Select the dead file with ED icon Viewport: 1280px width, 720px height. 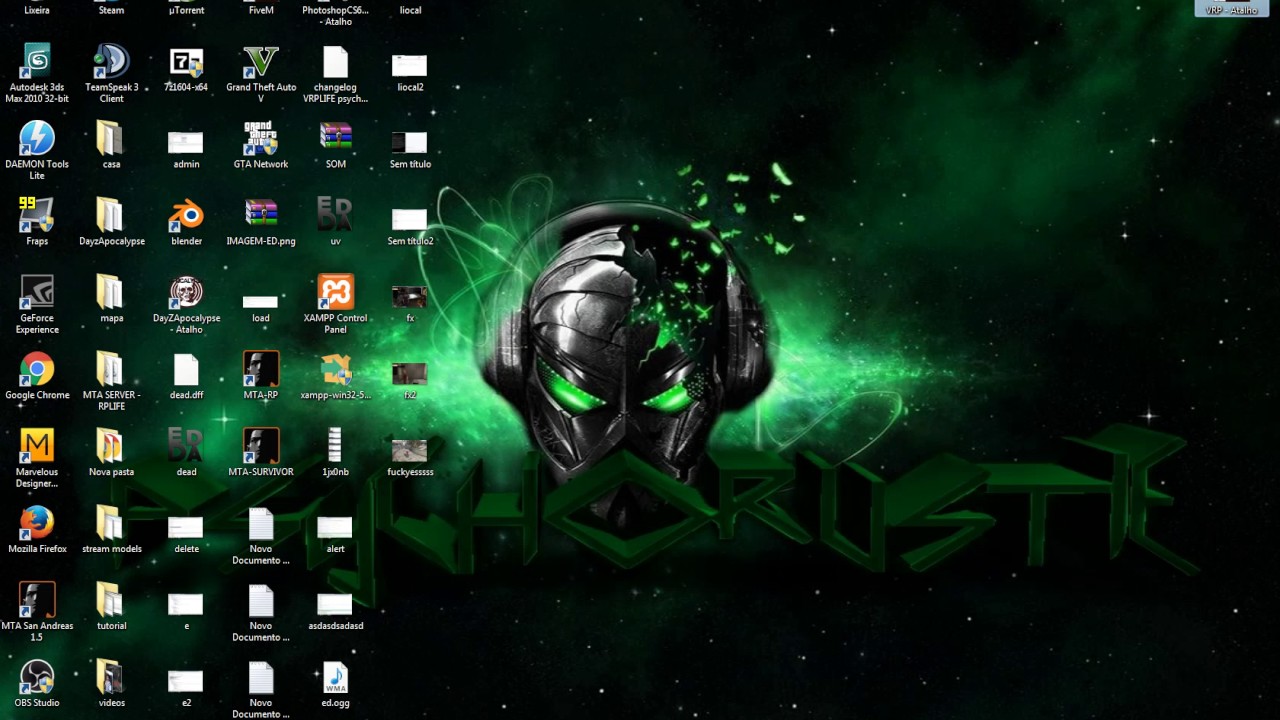186,446
